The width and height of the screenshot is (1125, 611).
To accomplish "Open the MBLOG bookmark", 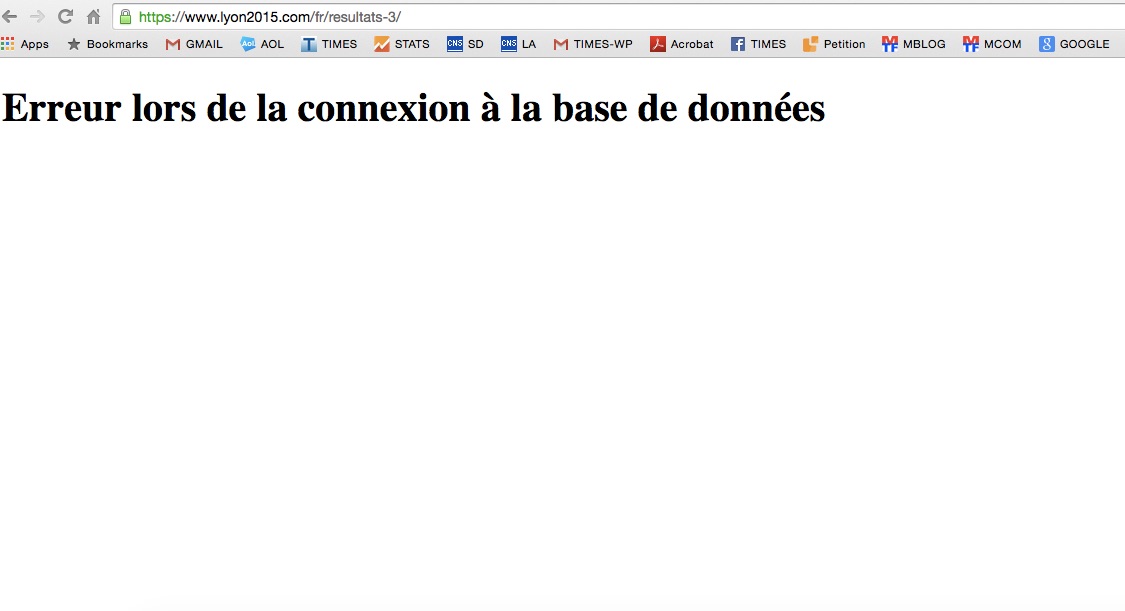I will click(x=913, y=44).
